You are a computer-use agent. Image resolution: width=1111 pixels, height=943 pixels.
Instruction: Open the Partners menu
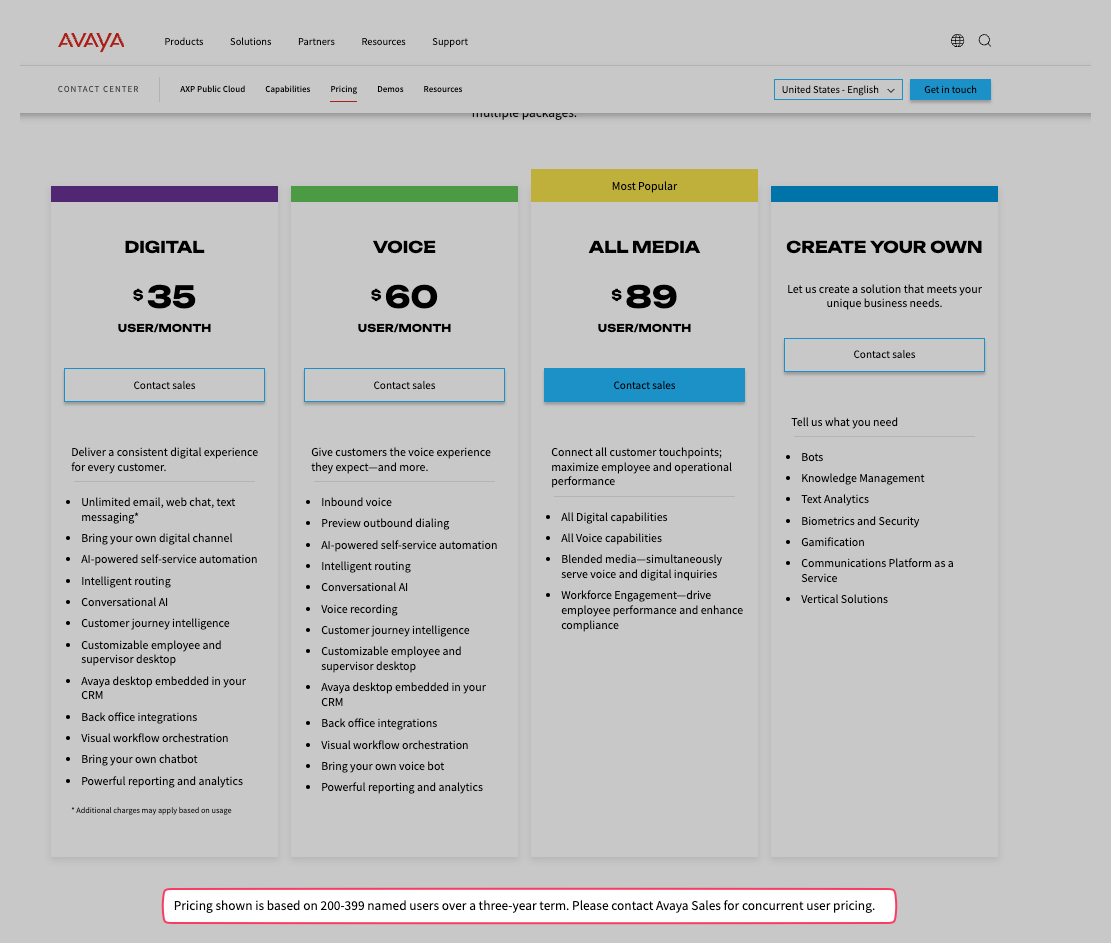pos(316,42)
